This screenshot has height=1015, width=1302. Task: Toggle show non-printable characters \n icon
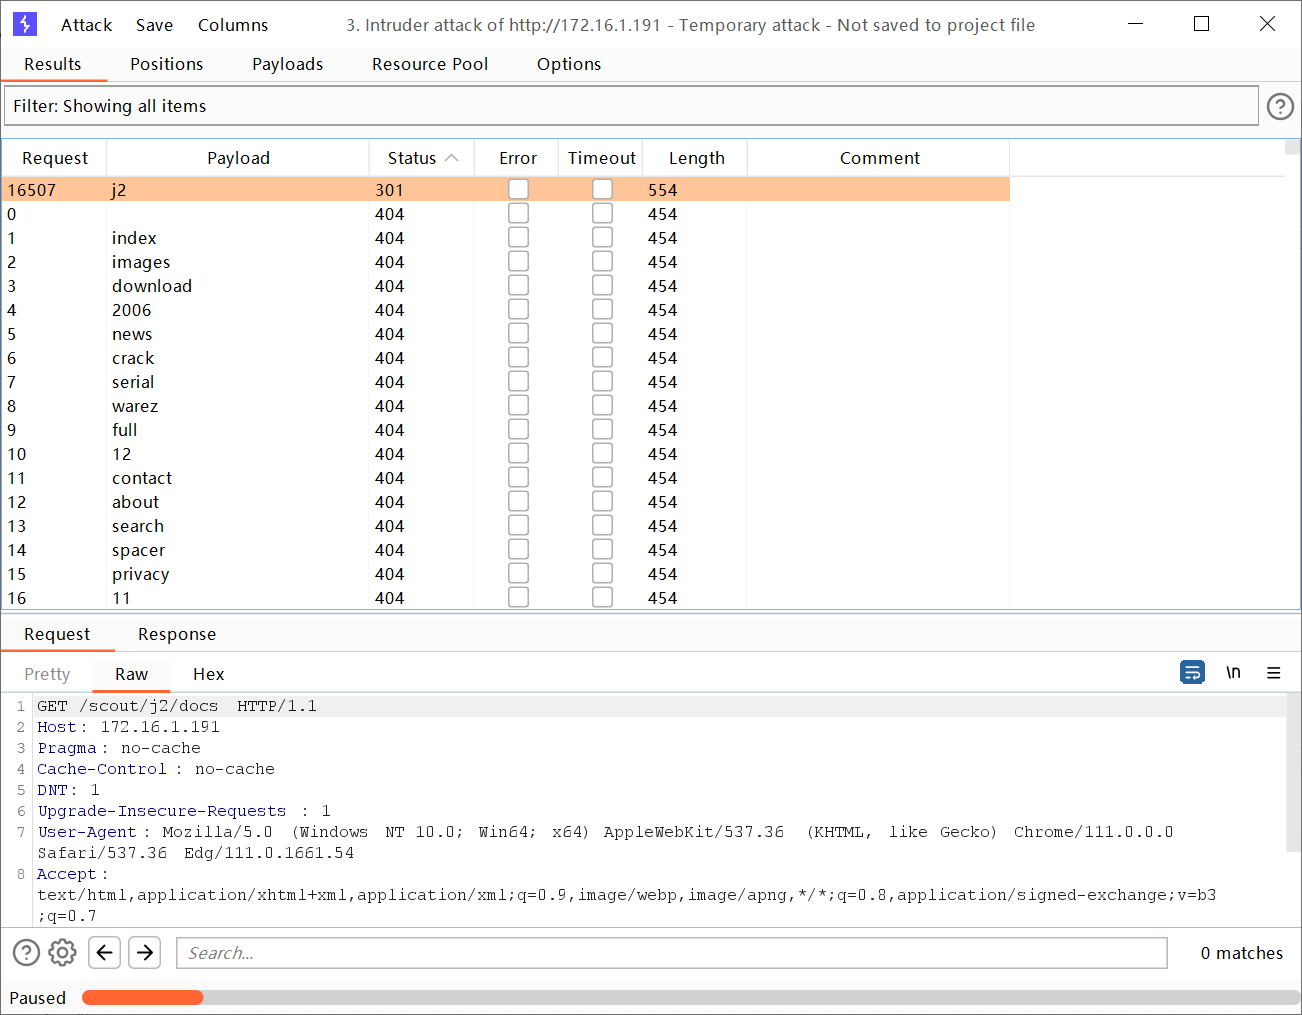1233,673
